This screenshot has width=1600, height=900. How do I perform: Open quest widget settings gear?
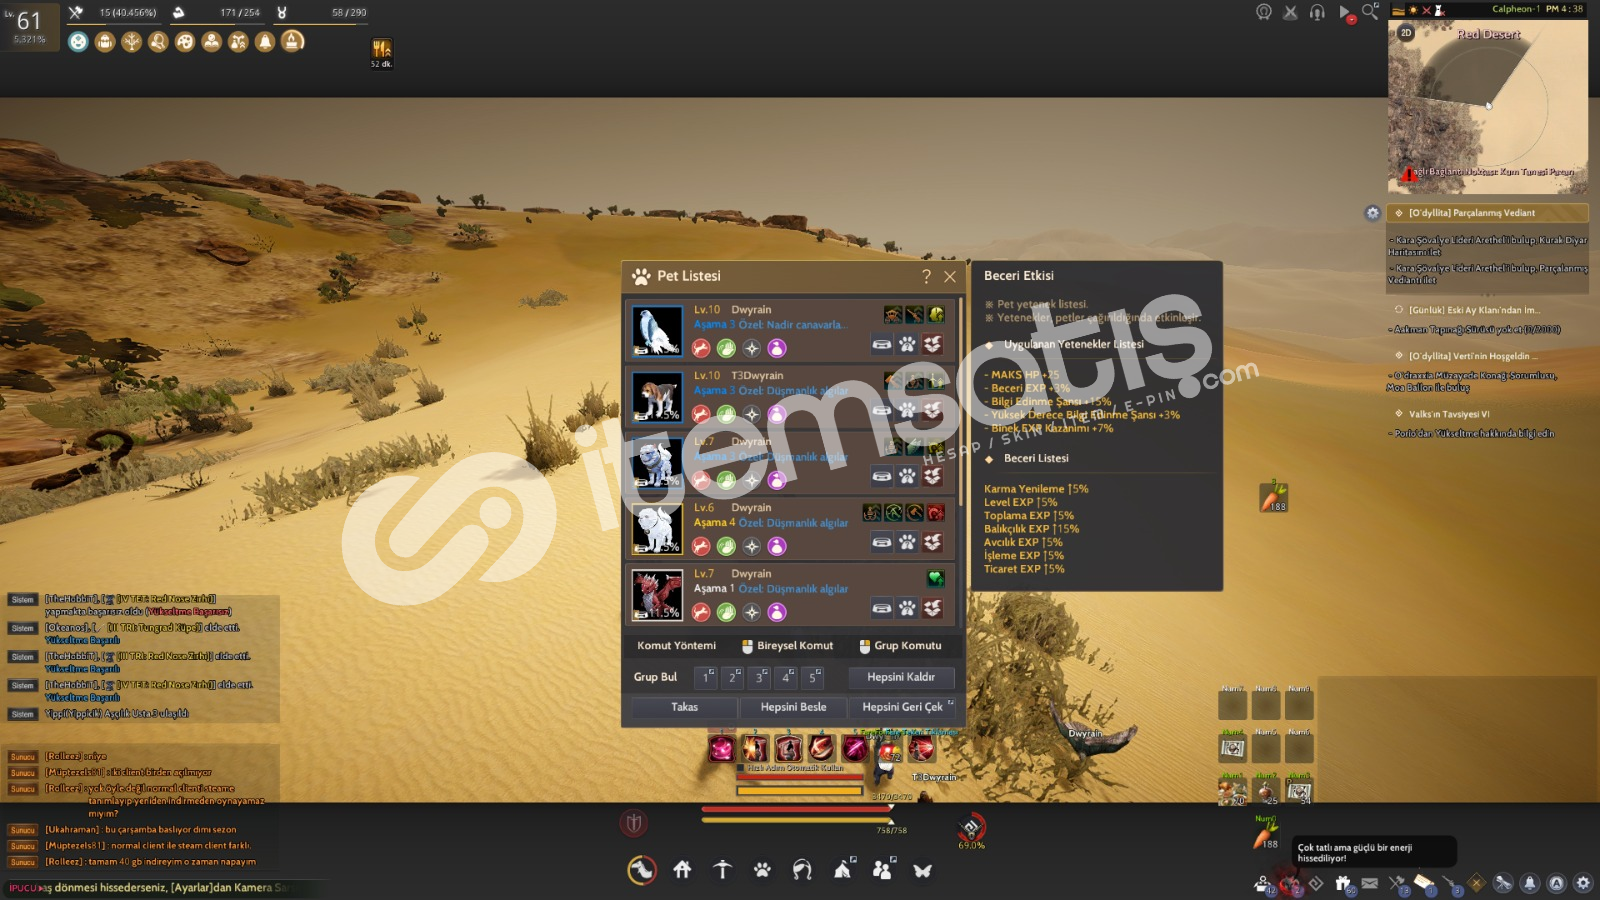(x=1373, y=213)
